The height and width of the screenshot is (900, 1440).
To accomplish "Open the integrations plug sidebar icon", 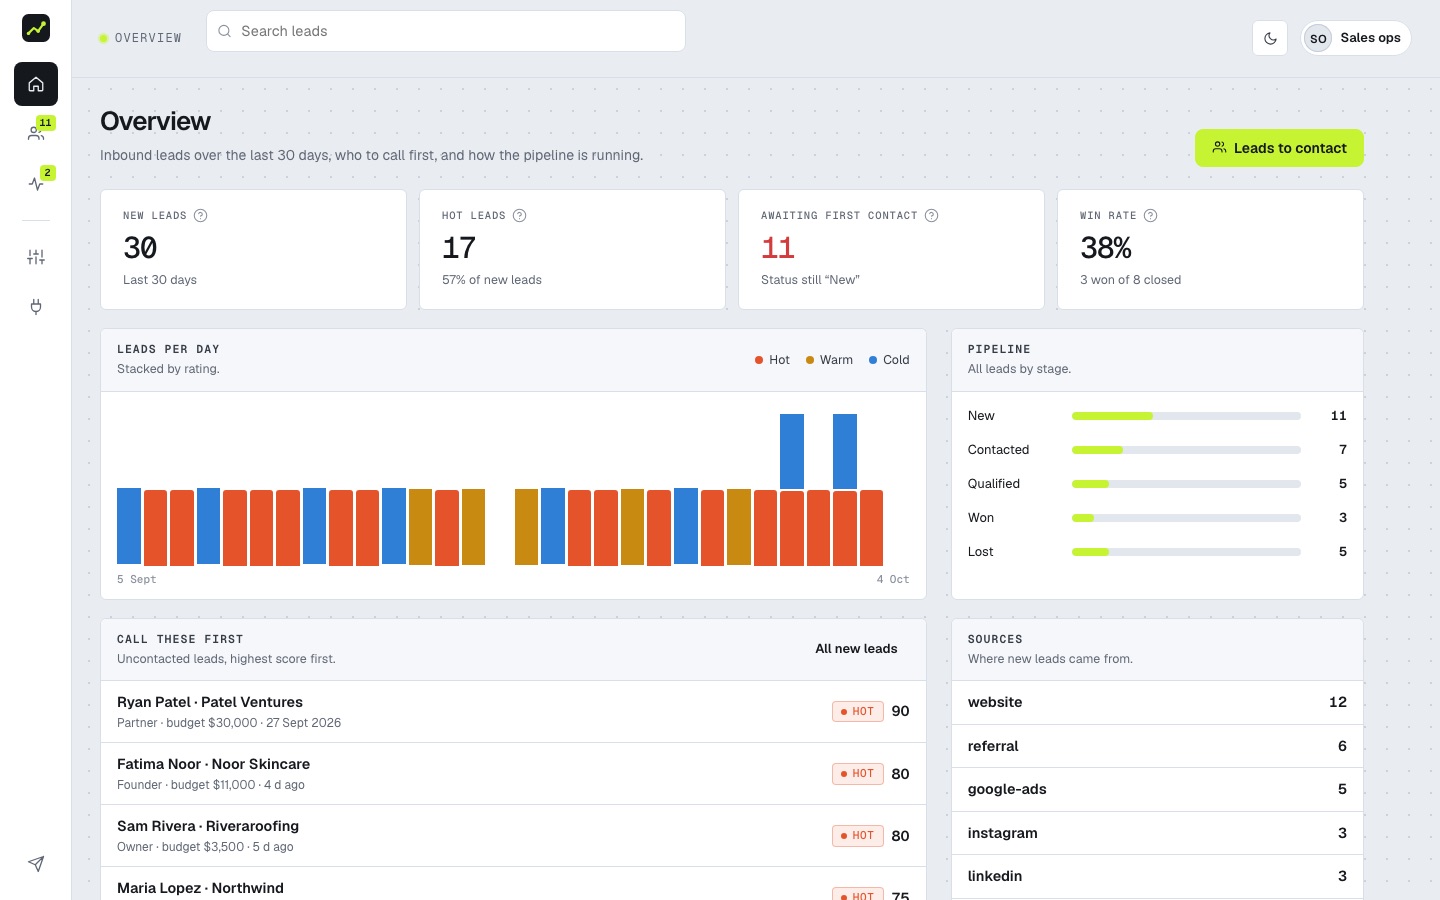I will coord(36,307).
